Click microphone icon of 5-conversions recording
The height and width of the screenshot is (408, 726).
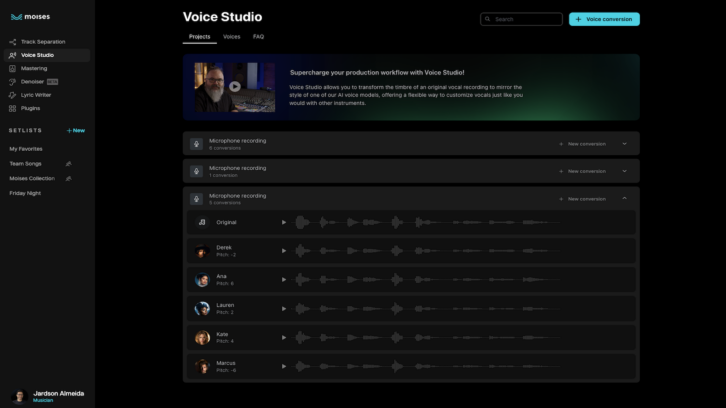(196, 199)
